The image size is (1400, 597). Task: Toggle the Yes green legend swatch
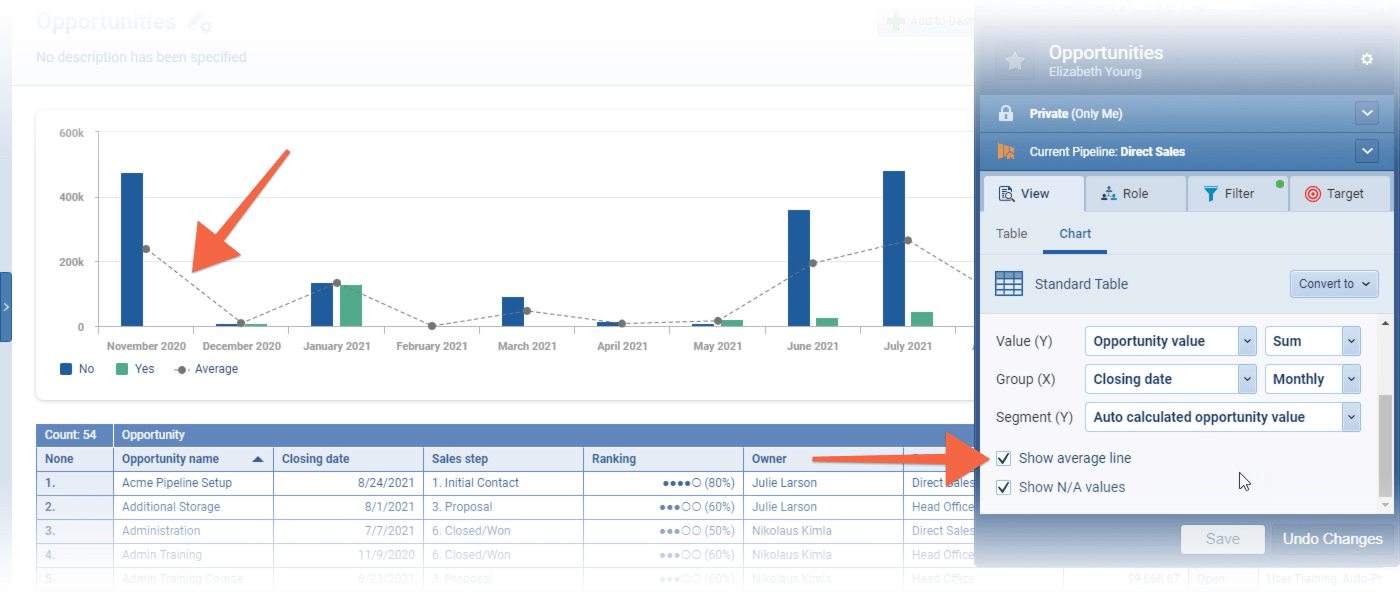pyautogui.click(x=122, y=369)
